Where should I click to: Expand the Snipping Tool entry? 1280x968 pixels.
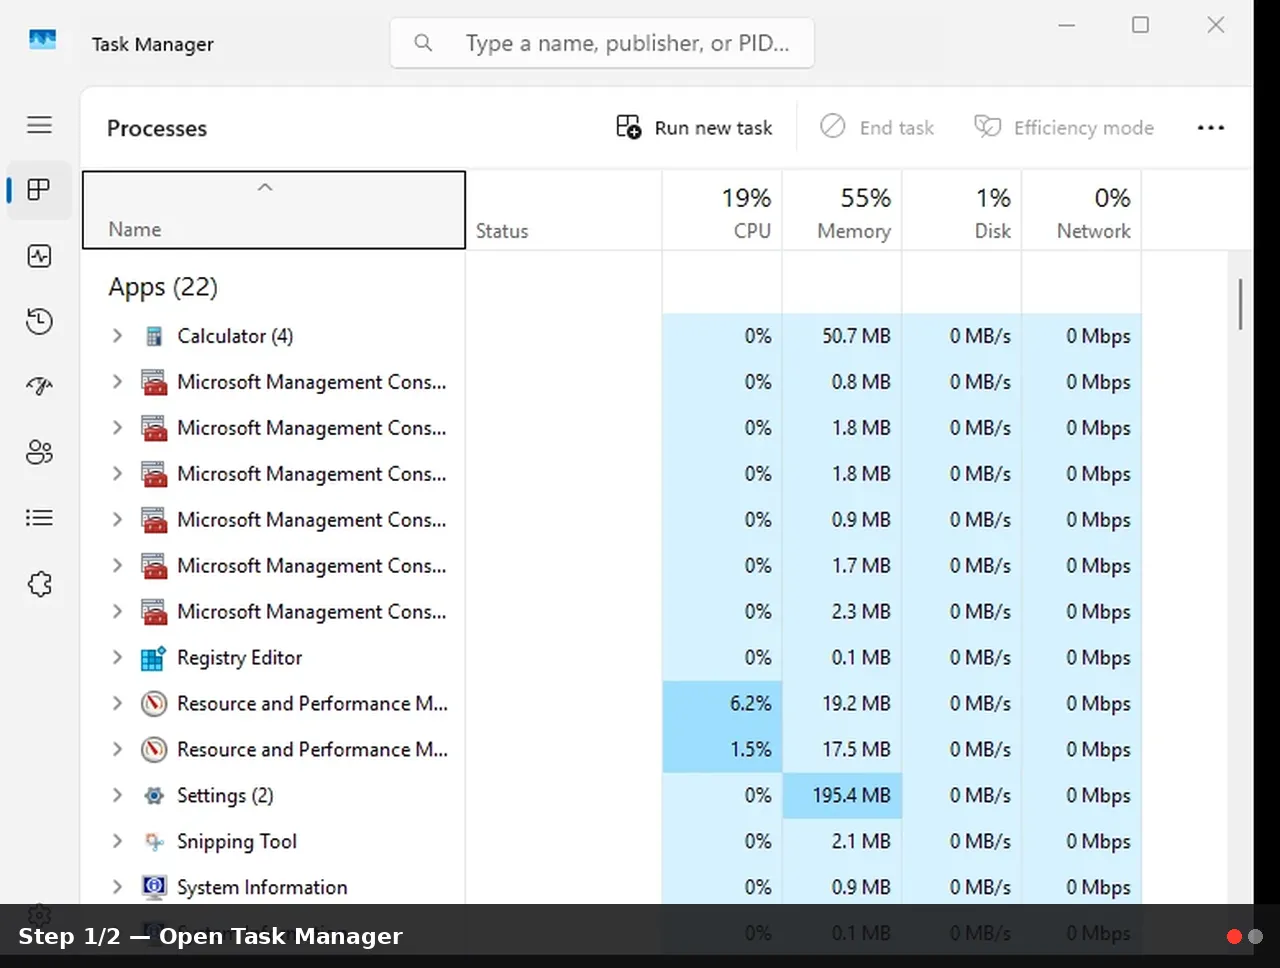tap(117, 842)
